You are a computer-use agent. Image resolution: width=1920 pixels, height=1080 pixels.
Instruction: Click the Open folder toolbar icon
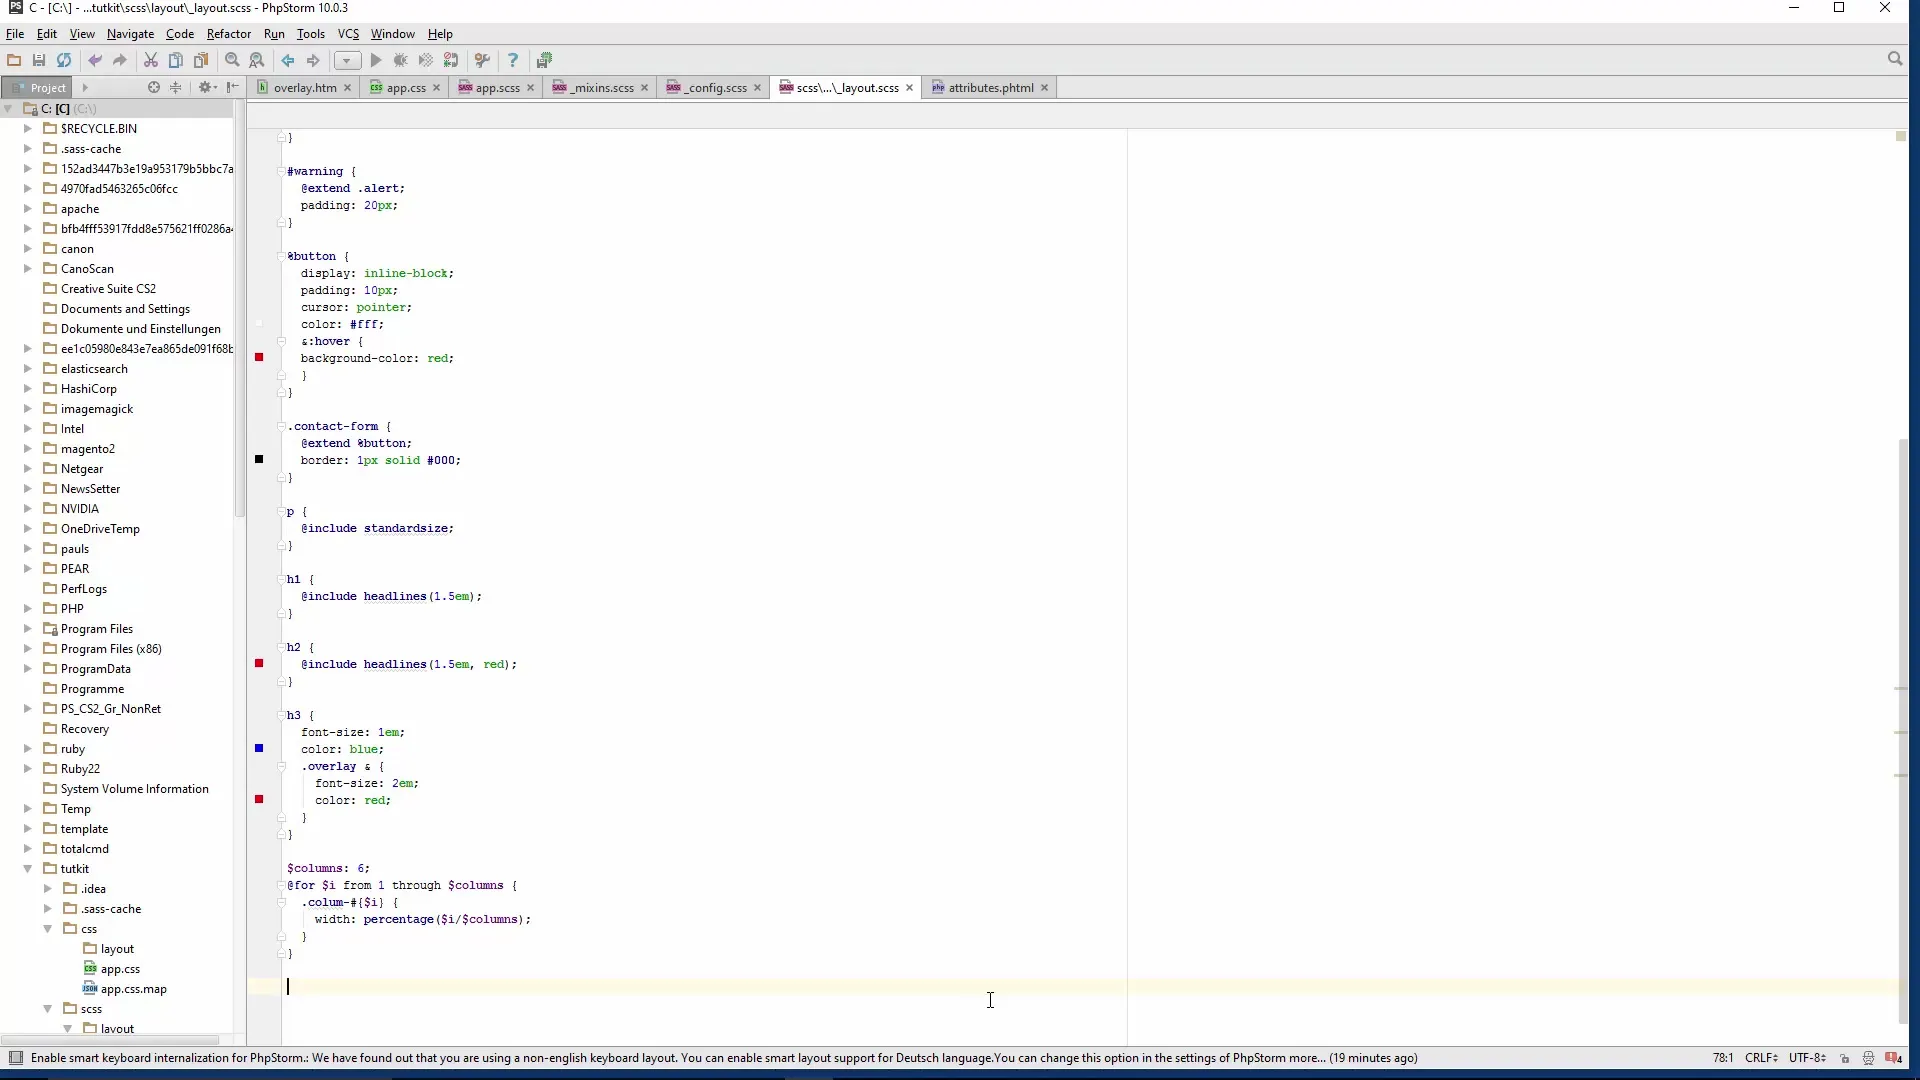pos(14,60)
